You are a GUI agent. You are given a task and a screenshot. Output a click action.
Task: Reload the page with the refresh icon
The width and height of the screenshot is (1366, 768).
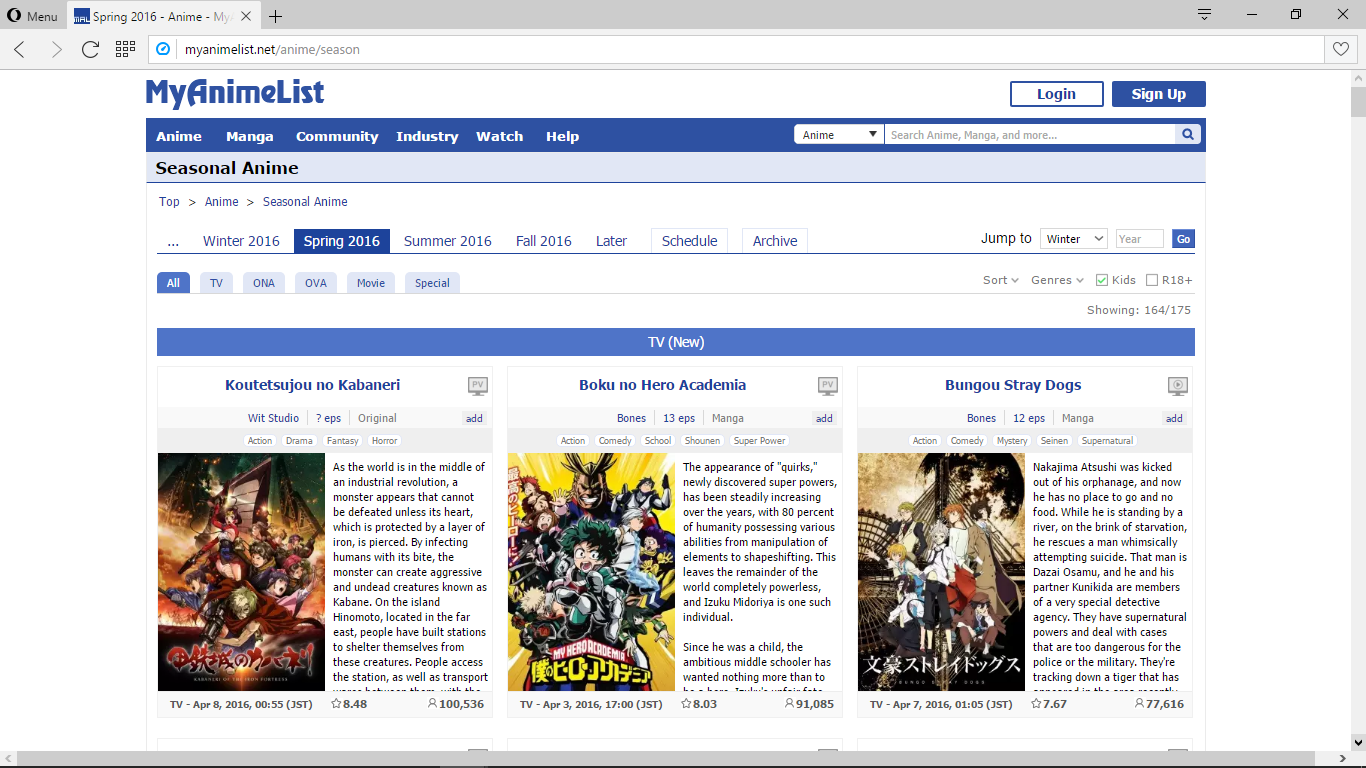click(90, 49)
